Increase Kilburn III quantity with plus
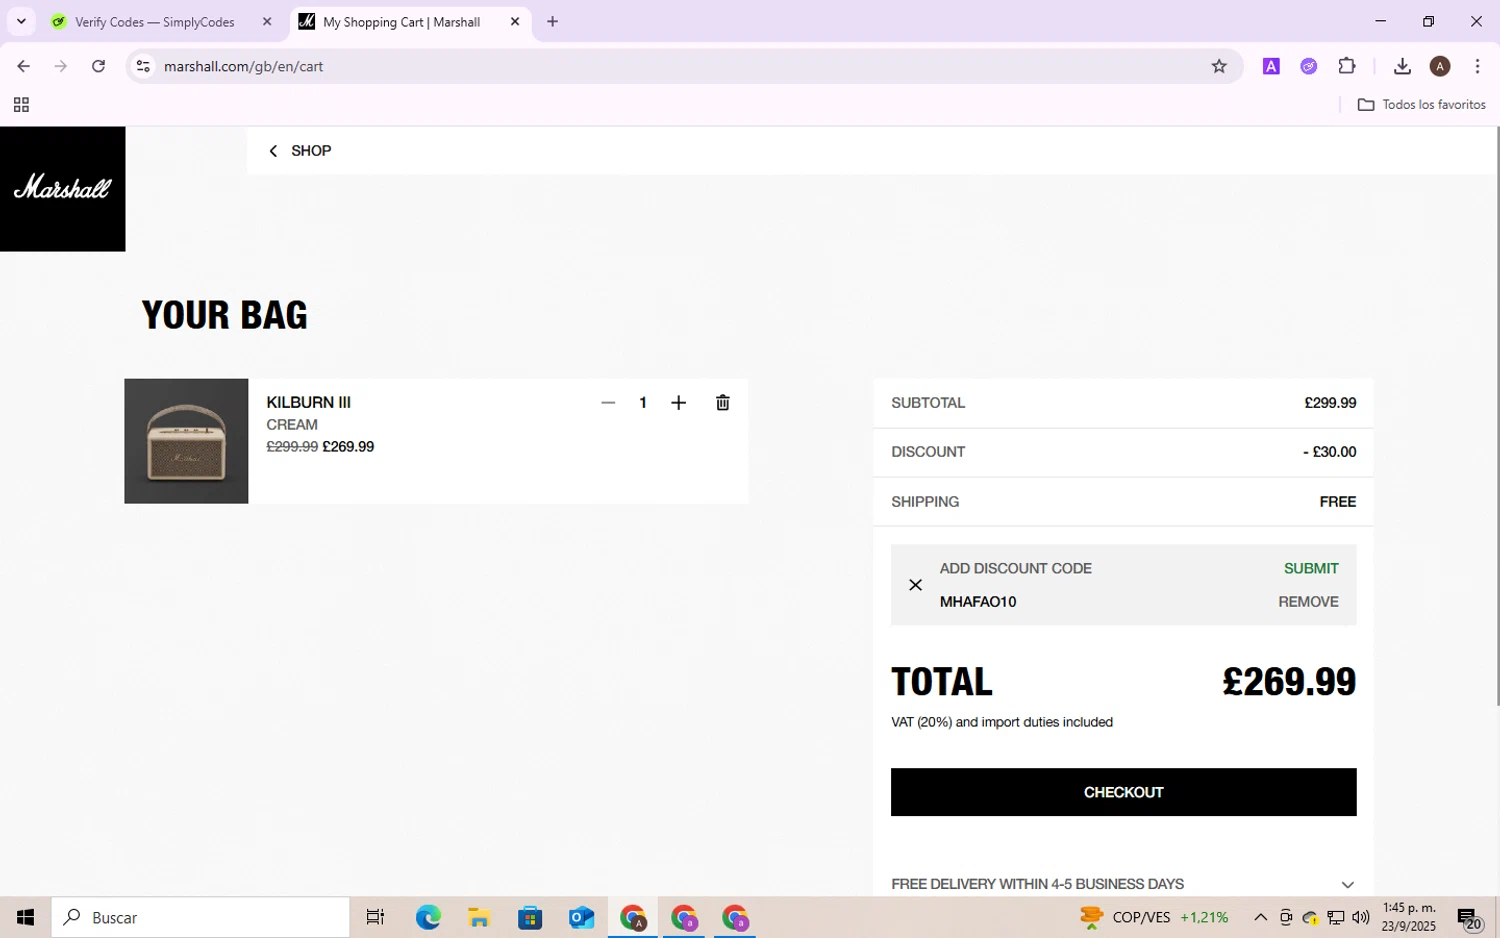The width and height of the screenshot is (1500, 938). [x=678, y=403]
